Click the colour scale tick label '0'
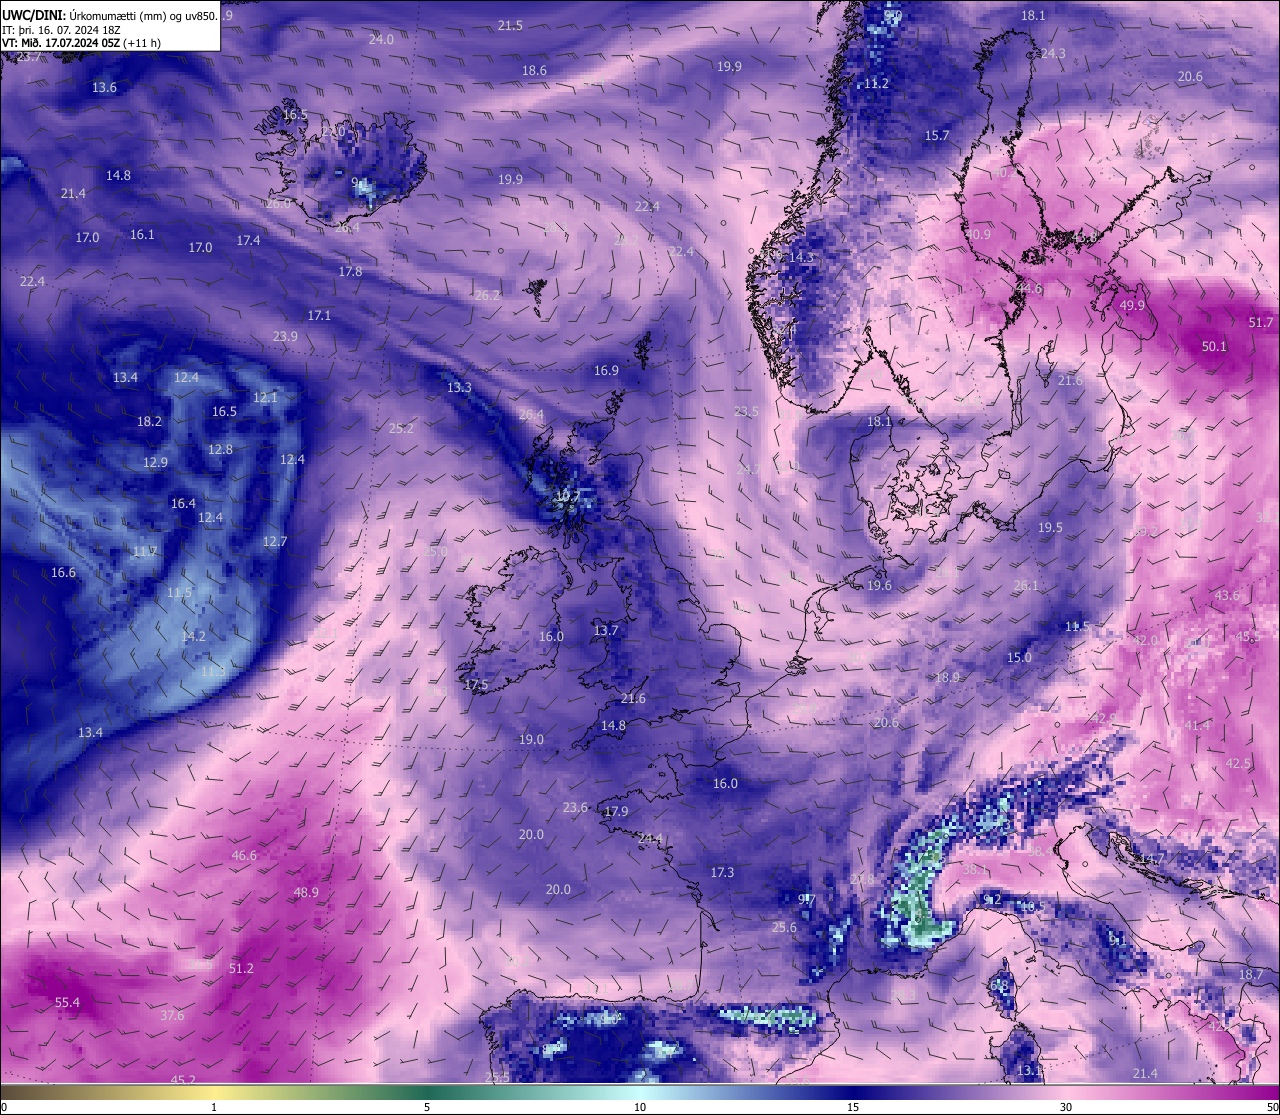This screenshot has width=1280, height=1115. coord(3,1107)
